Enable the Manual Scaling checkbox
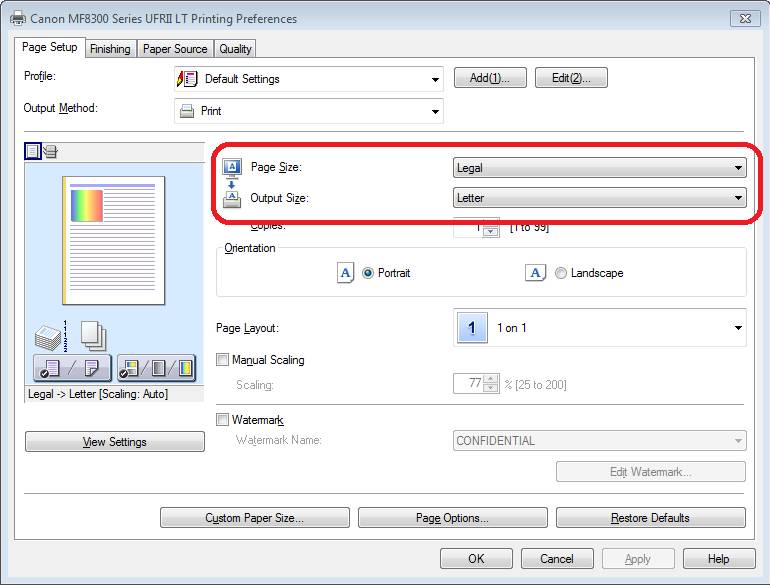The height and width of the screenshot is (585, 770). [x=222, y=360]
